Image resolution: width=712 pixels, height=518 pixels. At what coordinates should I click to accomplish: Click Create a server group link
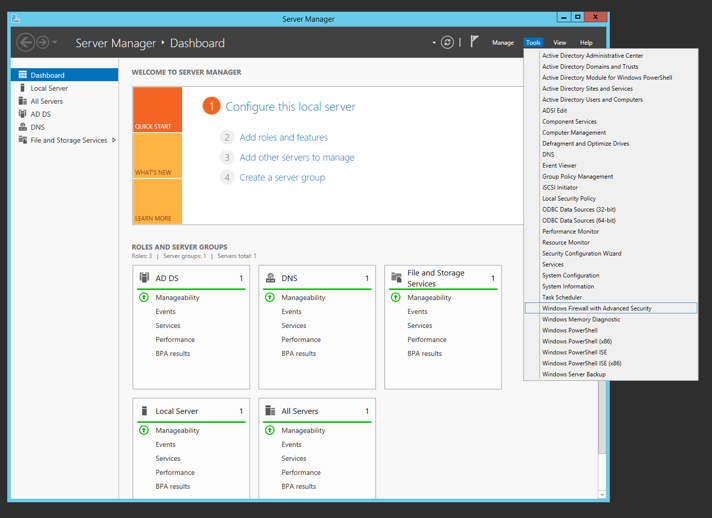click(x=282, y=177)
